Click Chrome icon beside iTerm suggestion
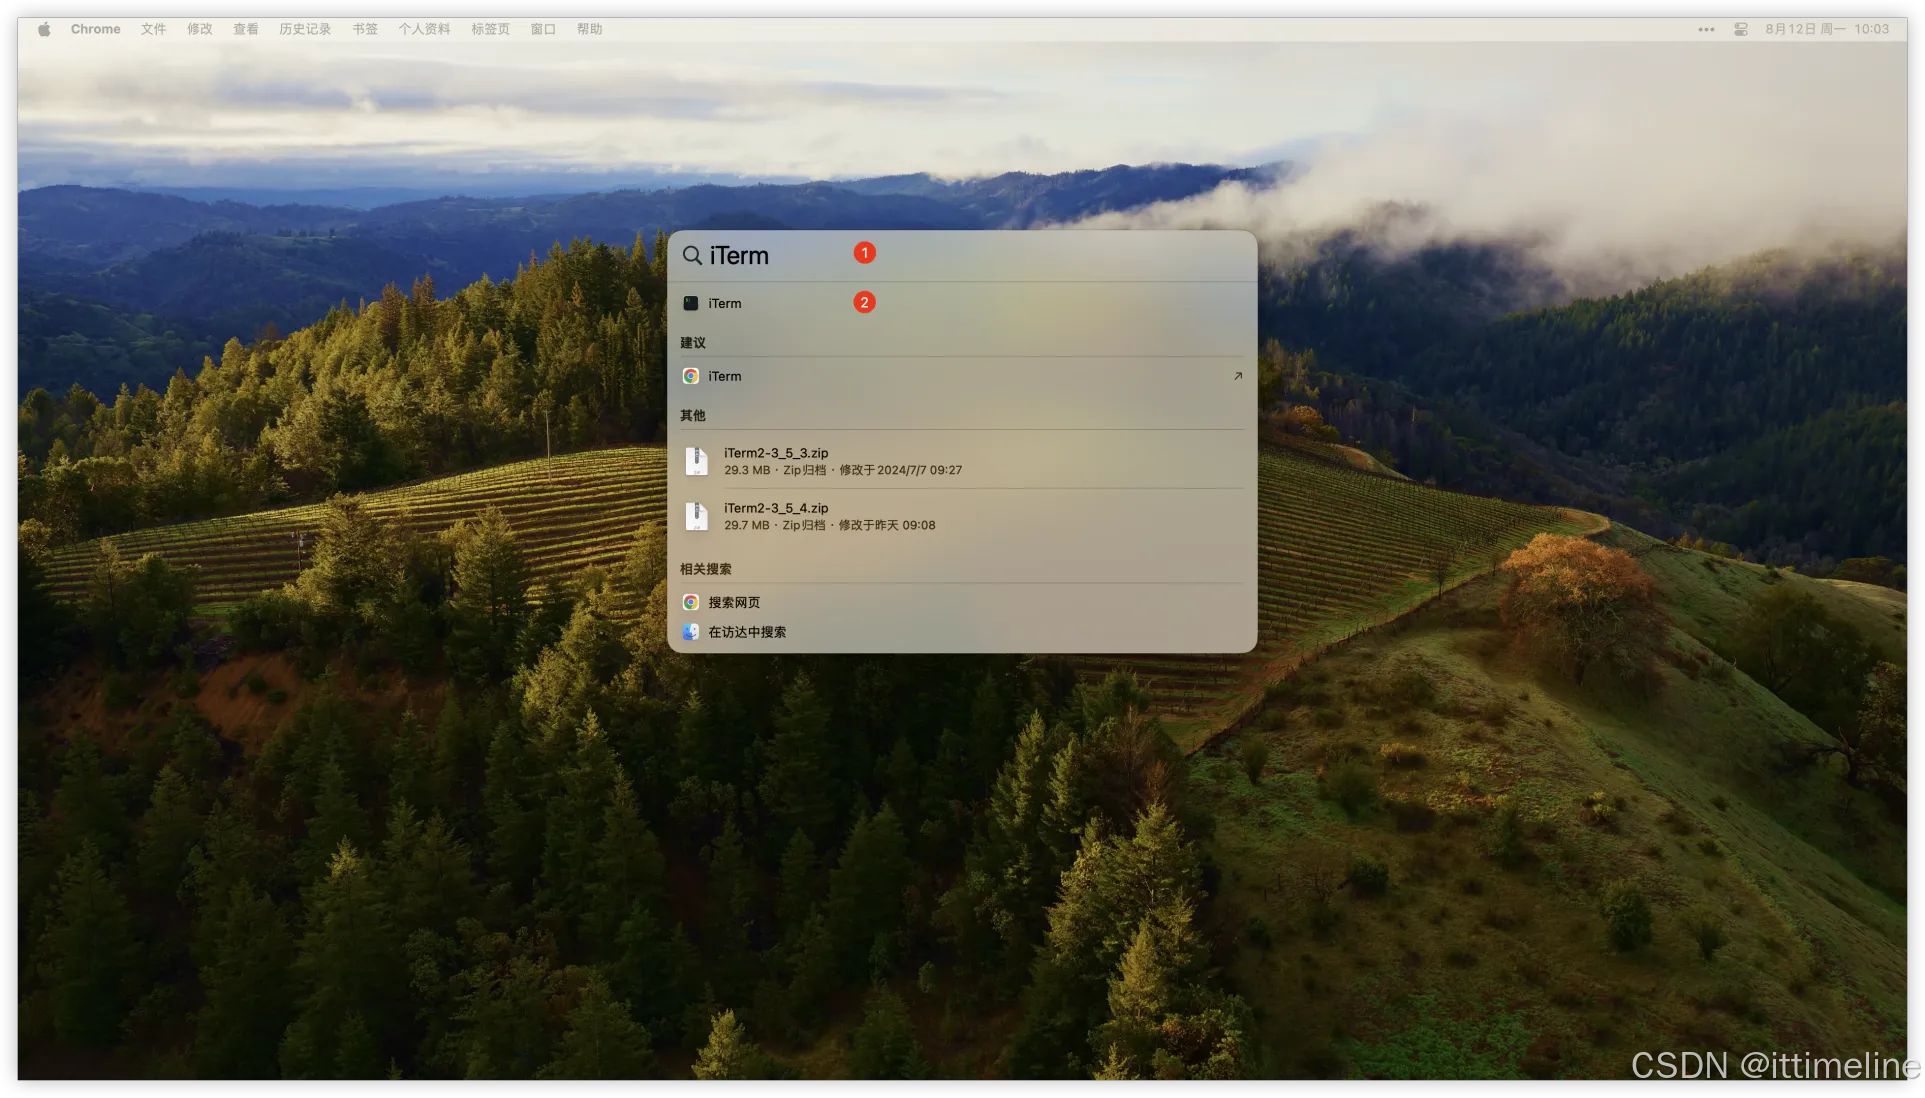Image resolution: width=1925 pixels, height=1098 pixels. click(x=691, y=376)
